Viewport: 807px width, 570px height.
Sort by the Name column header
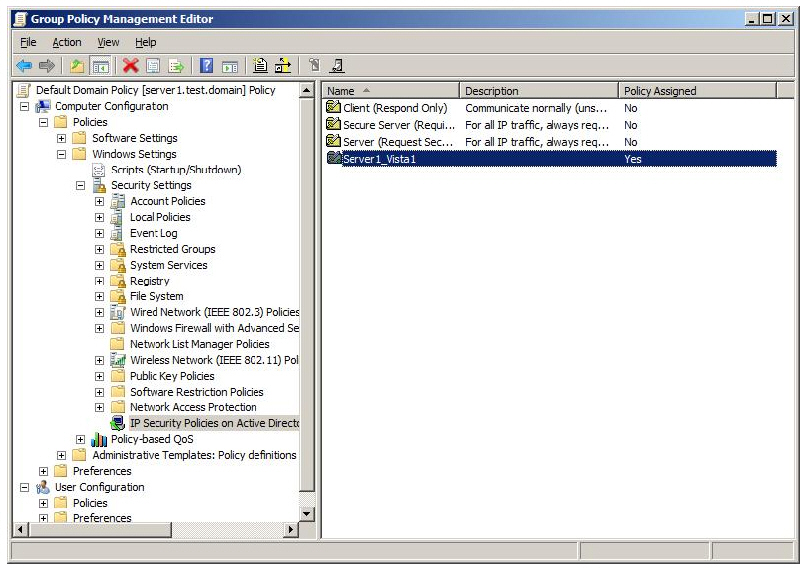pos(391,91)
